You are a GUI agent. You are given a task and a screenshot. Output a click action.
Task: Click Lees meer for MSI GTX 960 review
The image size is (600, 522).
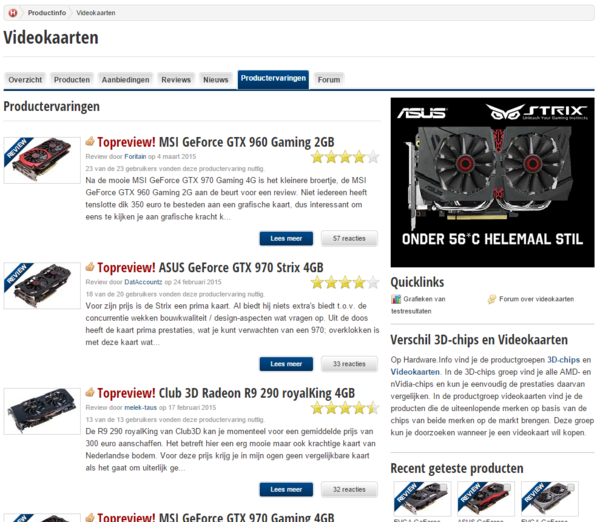click(286, 238)
